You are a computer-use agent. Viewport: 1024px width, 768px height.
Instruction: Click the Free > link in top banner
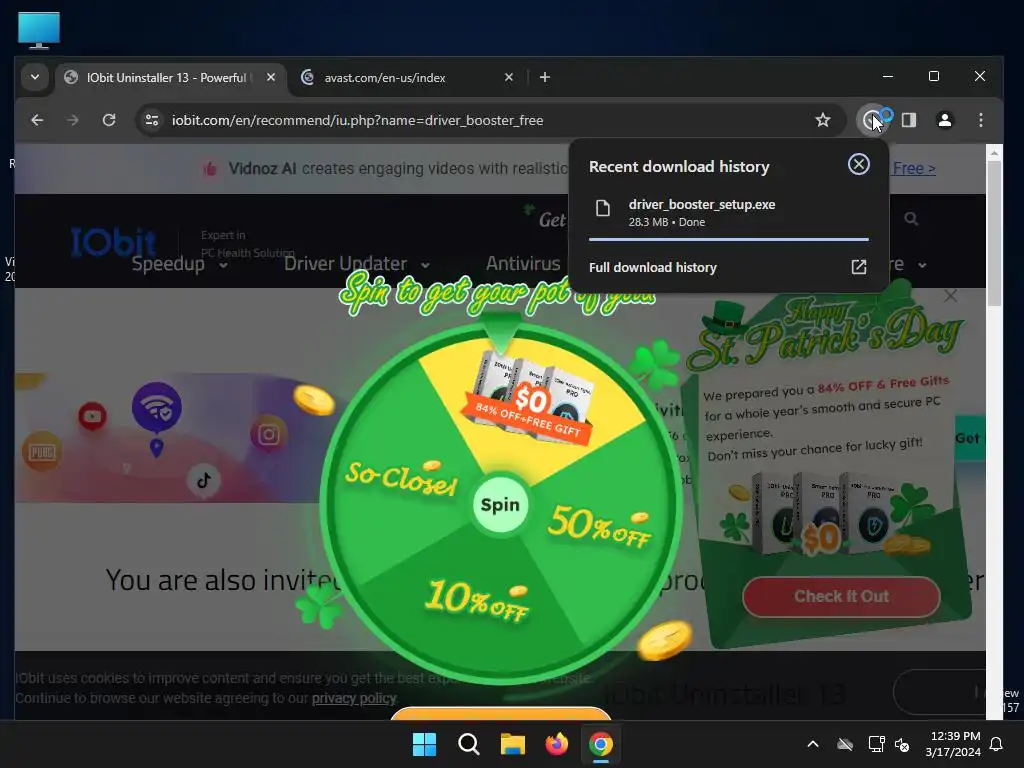[x=914, y=168]
